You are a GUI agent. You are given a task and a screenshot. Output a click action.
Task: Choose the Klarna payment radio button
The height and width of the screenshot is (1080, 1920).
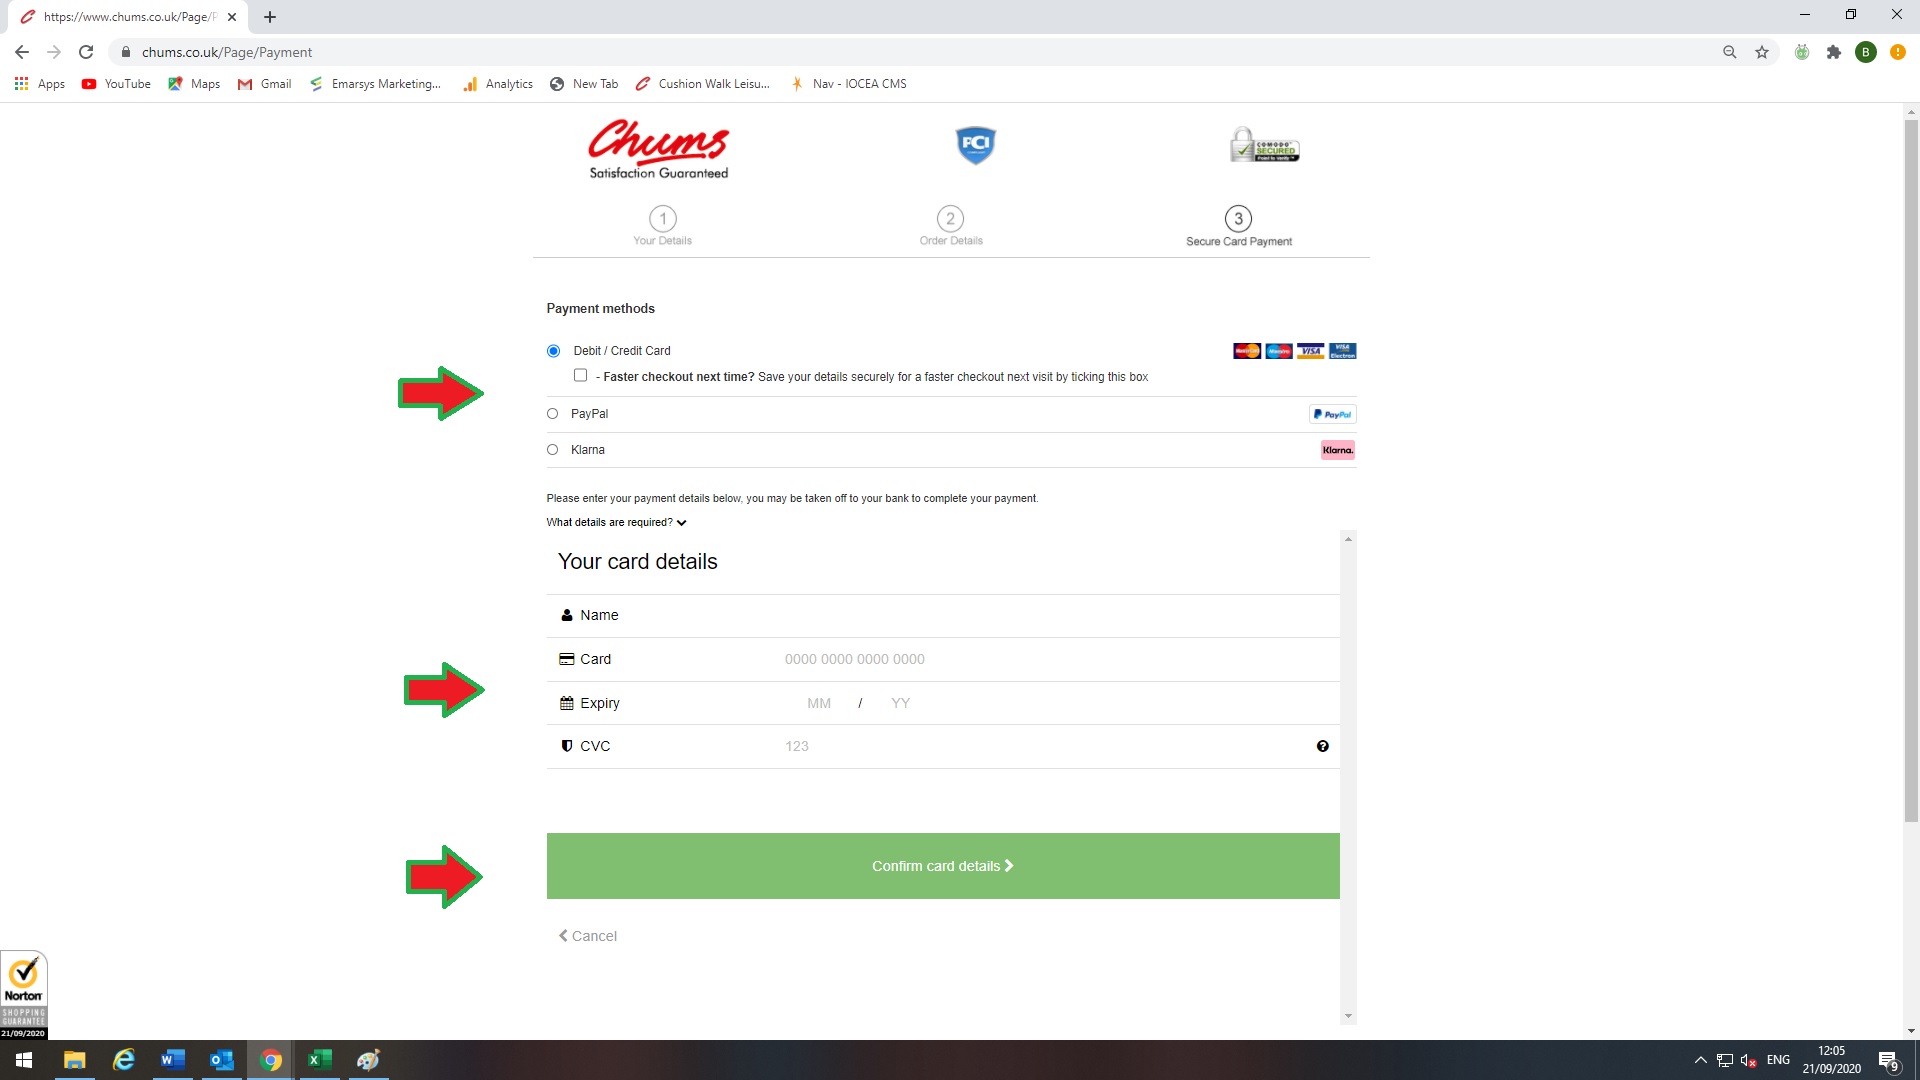[x=552, y=450]
